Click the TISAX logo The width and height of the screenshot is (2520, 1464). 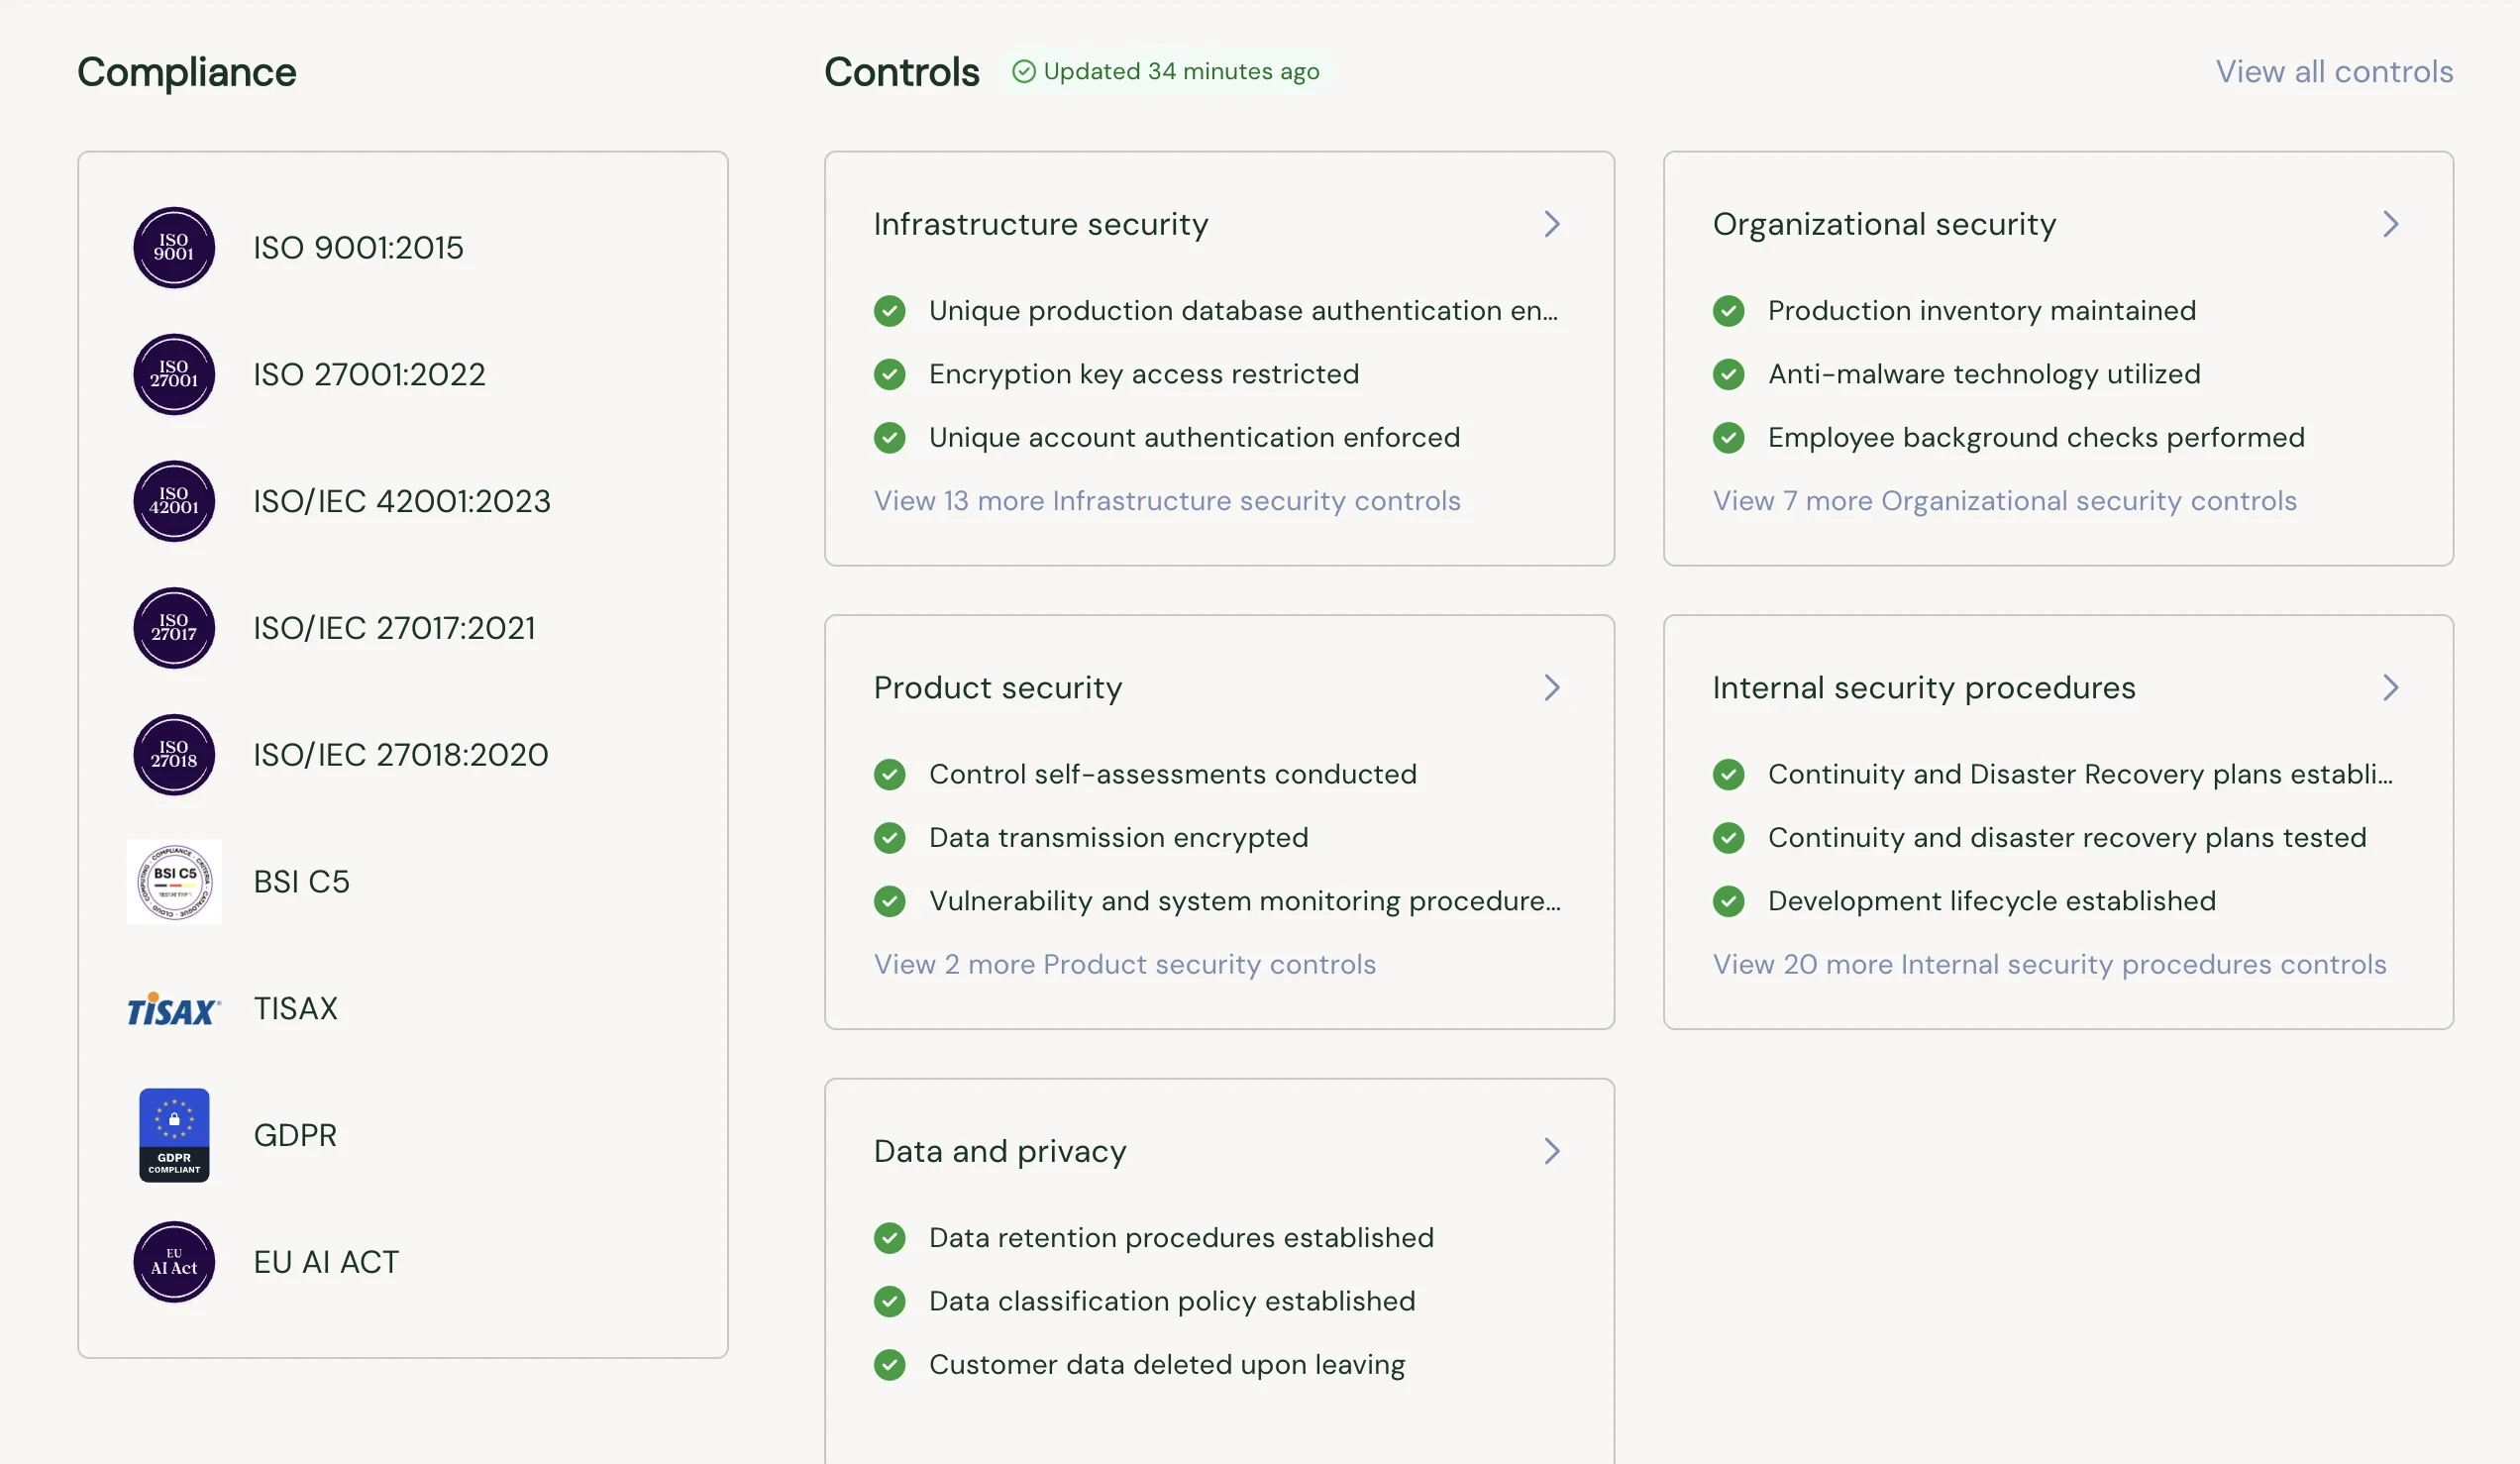click(173, 1009)
